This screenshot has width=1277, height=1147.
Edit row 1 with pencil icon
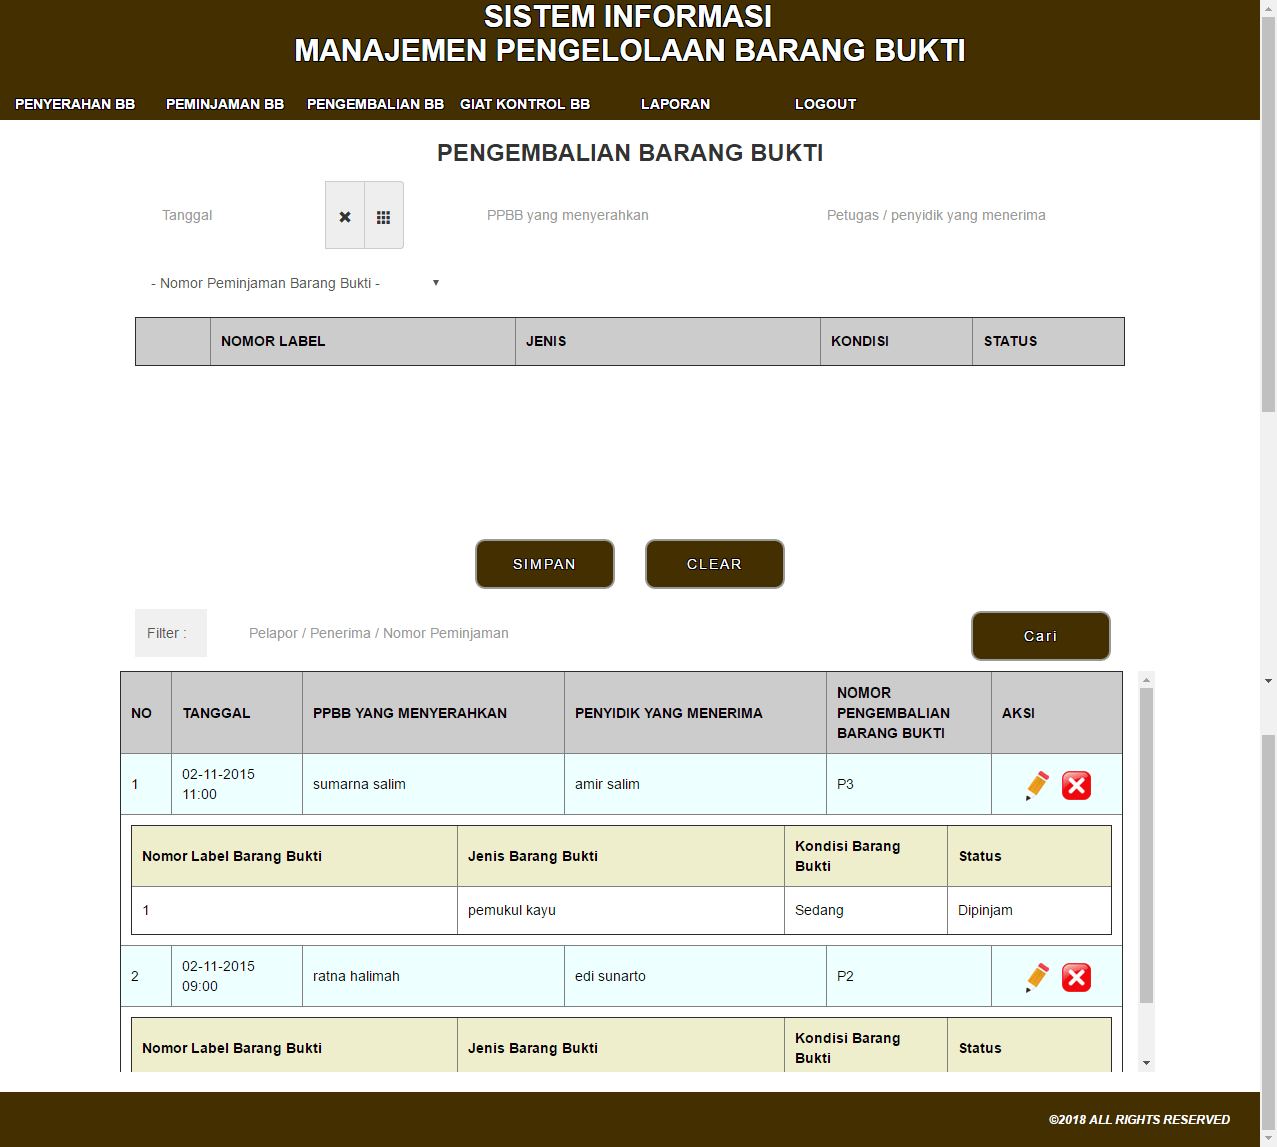click(1037, 785)
